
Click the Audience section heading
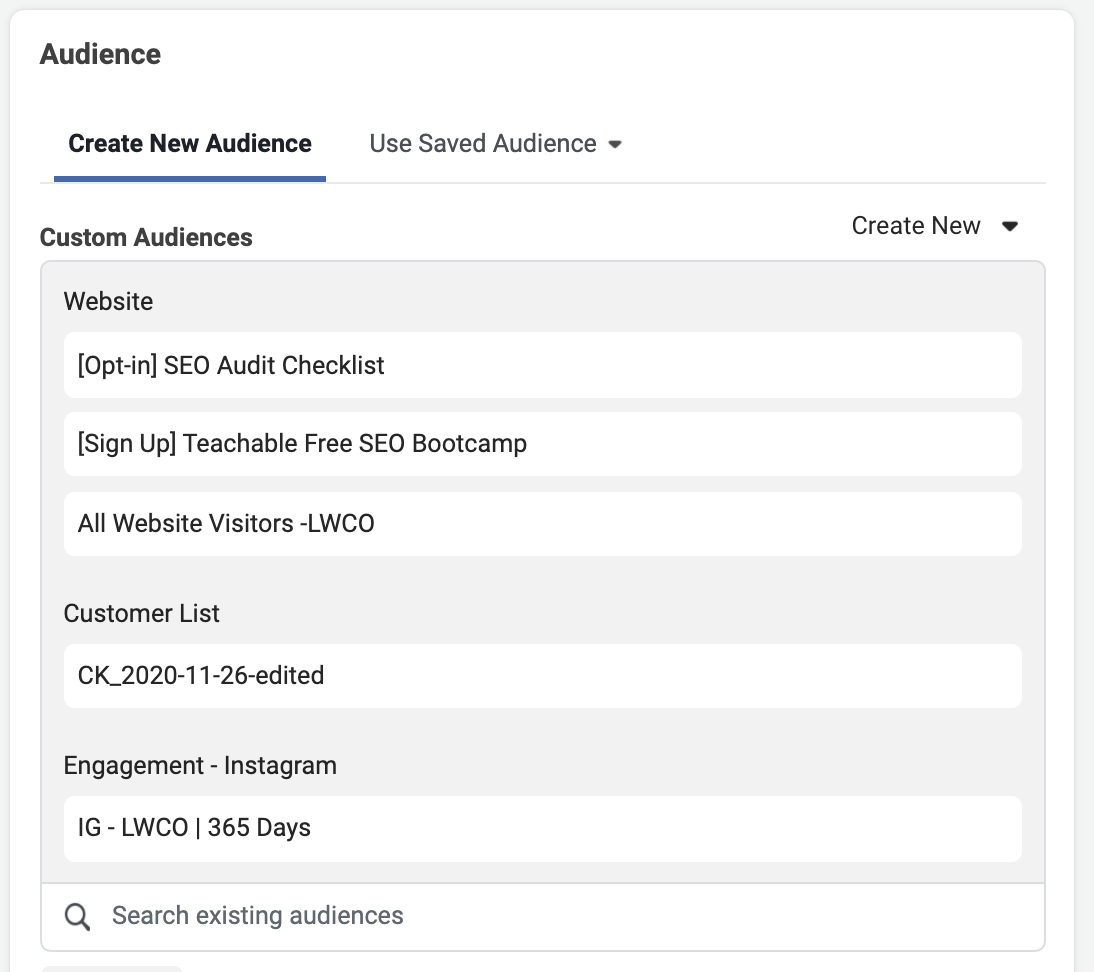click(100, 54)
